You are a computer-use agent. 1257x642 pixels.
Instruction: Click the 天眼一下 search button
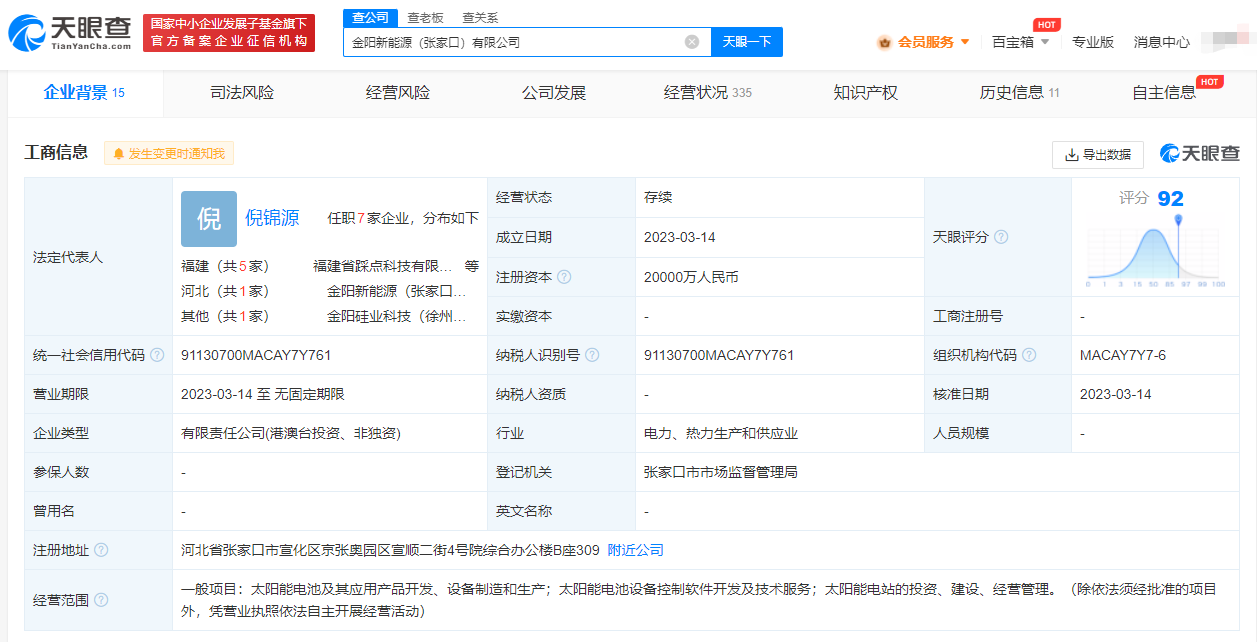(x=747, y=42)
